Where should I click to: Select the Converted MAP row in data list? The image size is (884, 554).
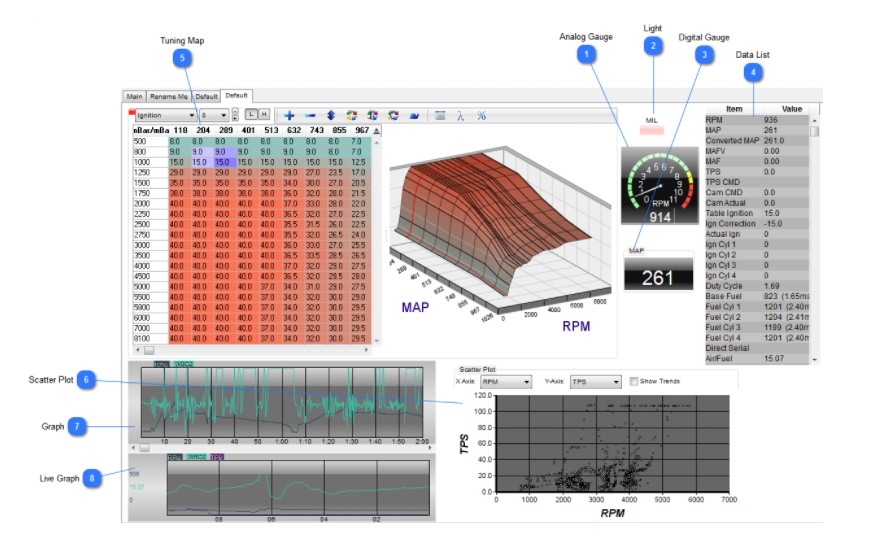coord(757,141)
